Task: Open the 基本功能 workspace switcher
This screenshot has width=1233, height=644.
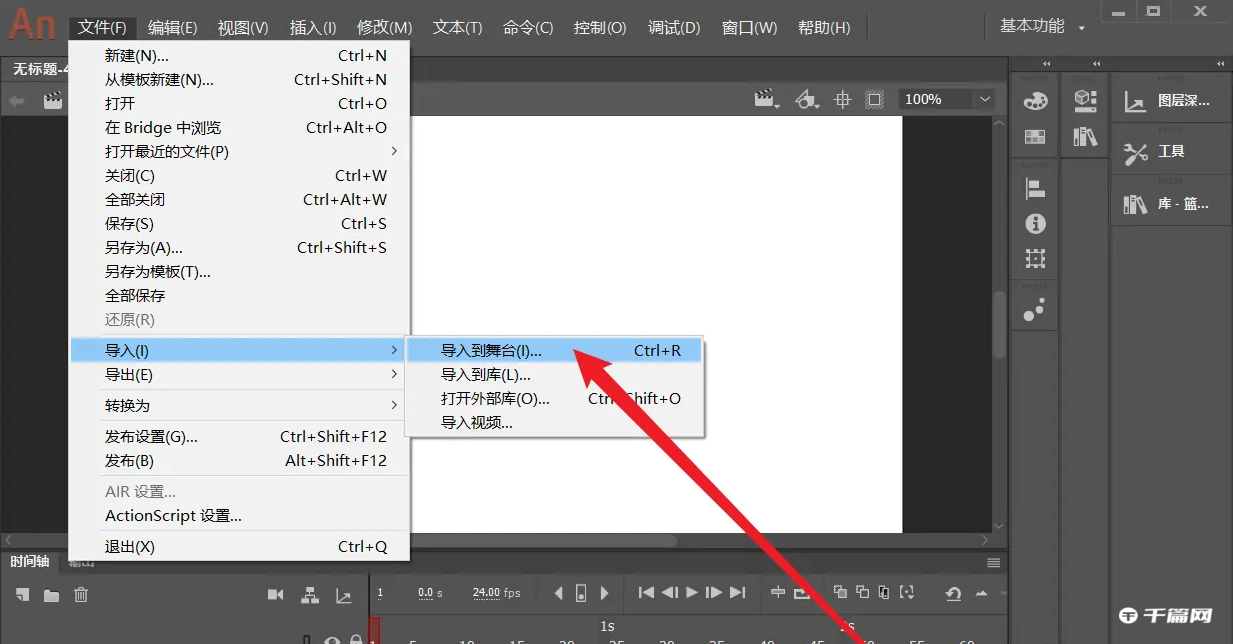Action: 1040,27
